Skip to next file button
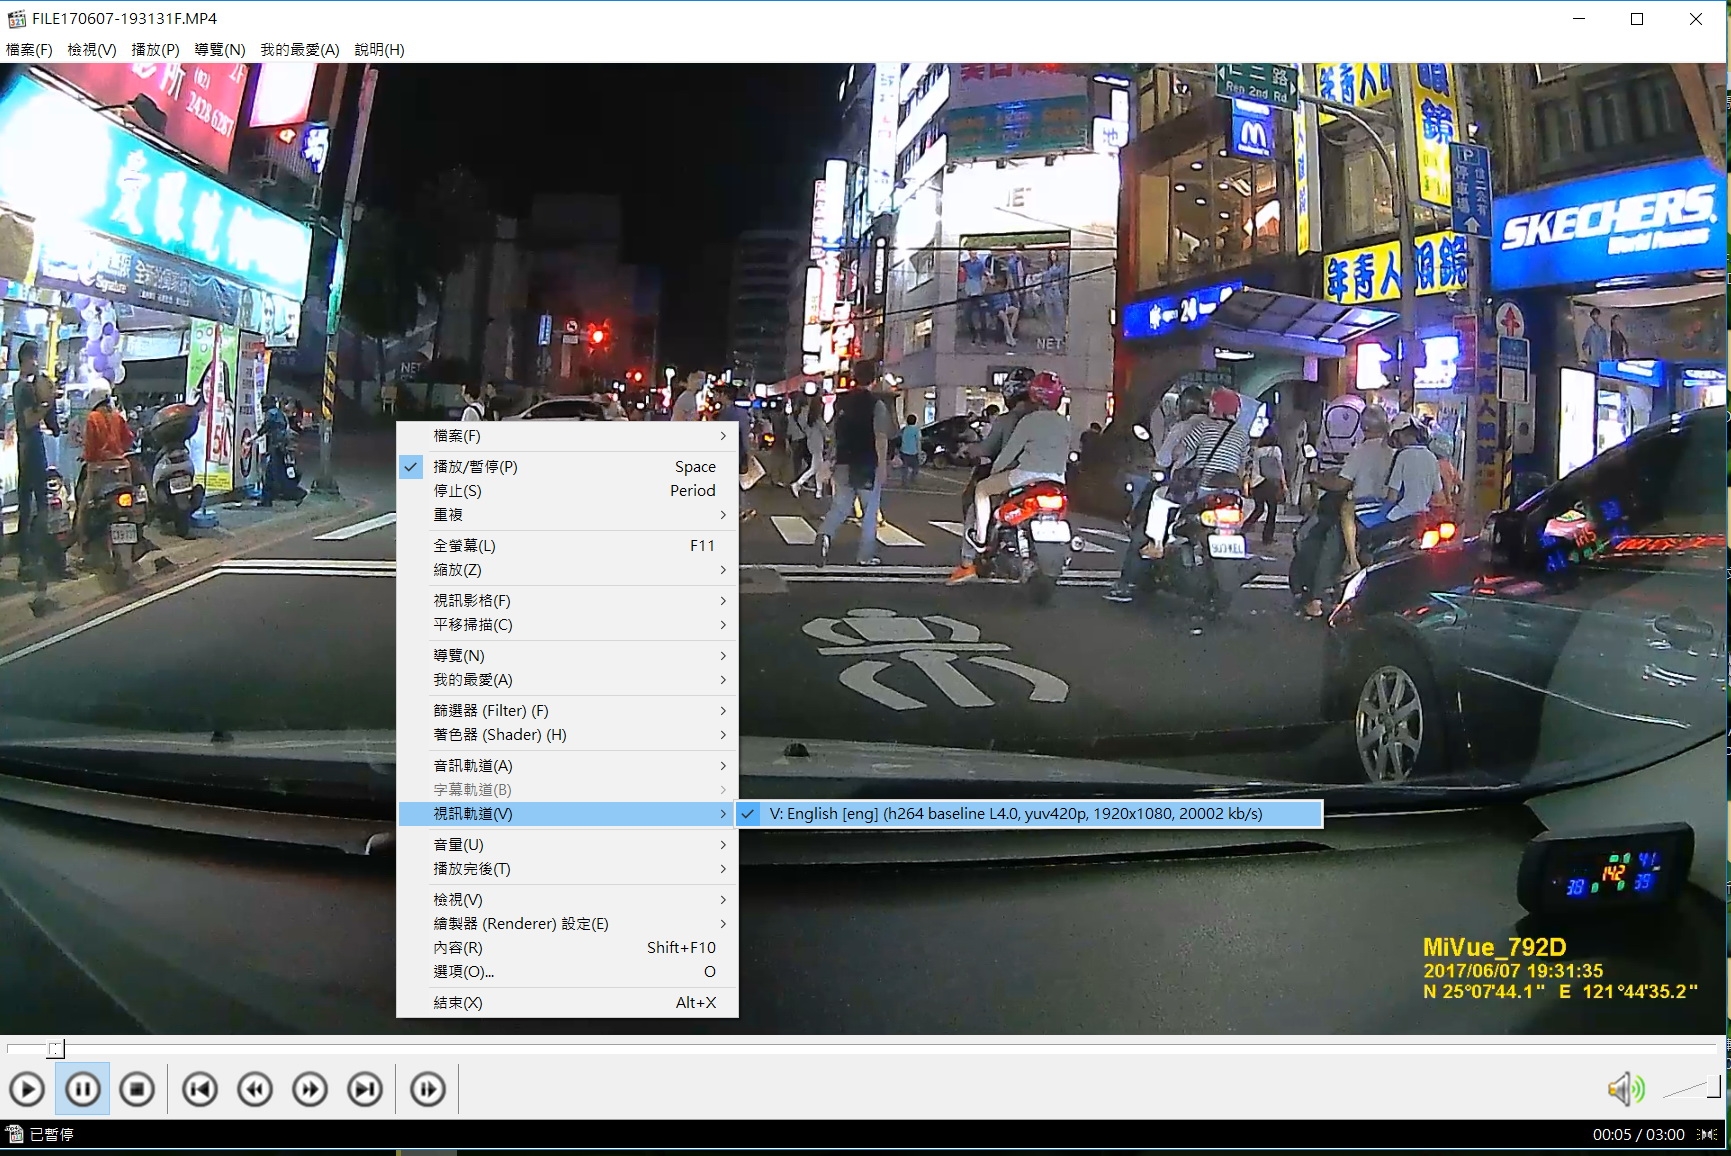Screen dimensions: 1731x1156 (365, 1089)
